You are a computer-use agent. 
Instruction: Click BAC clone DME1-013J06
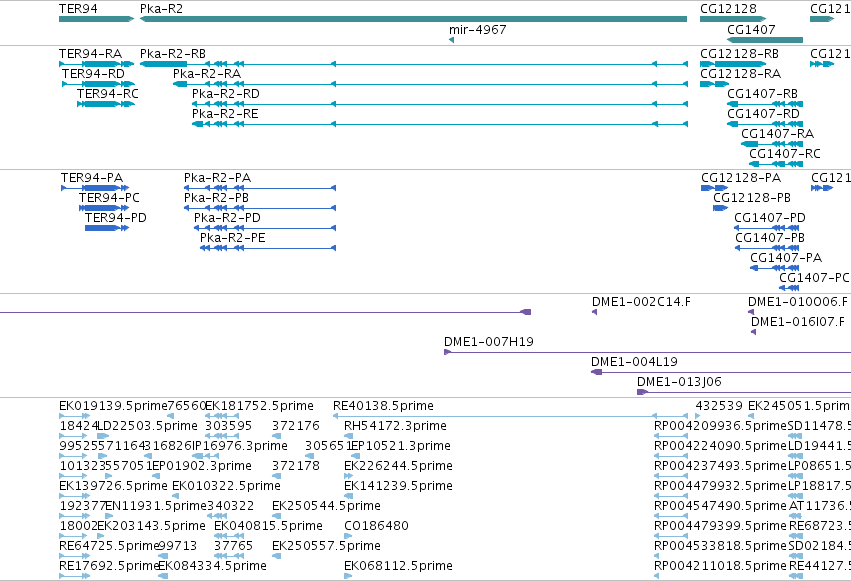[744, 393]
